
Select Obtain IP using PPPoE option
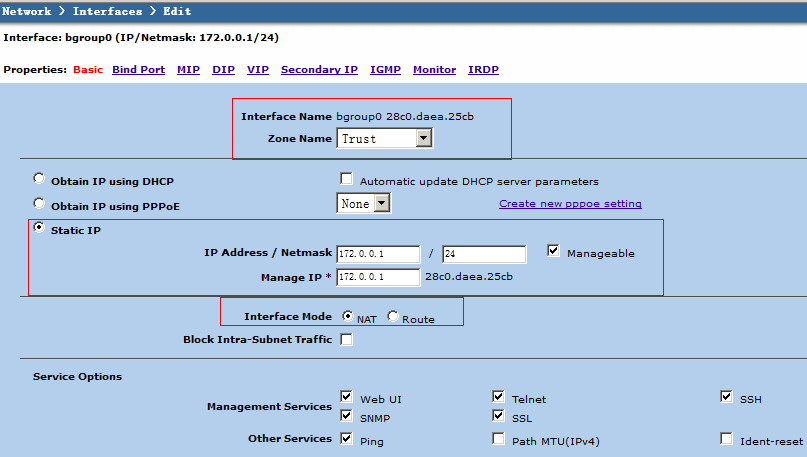tap(39, 205)
